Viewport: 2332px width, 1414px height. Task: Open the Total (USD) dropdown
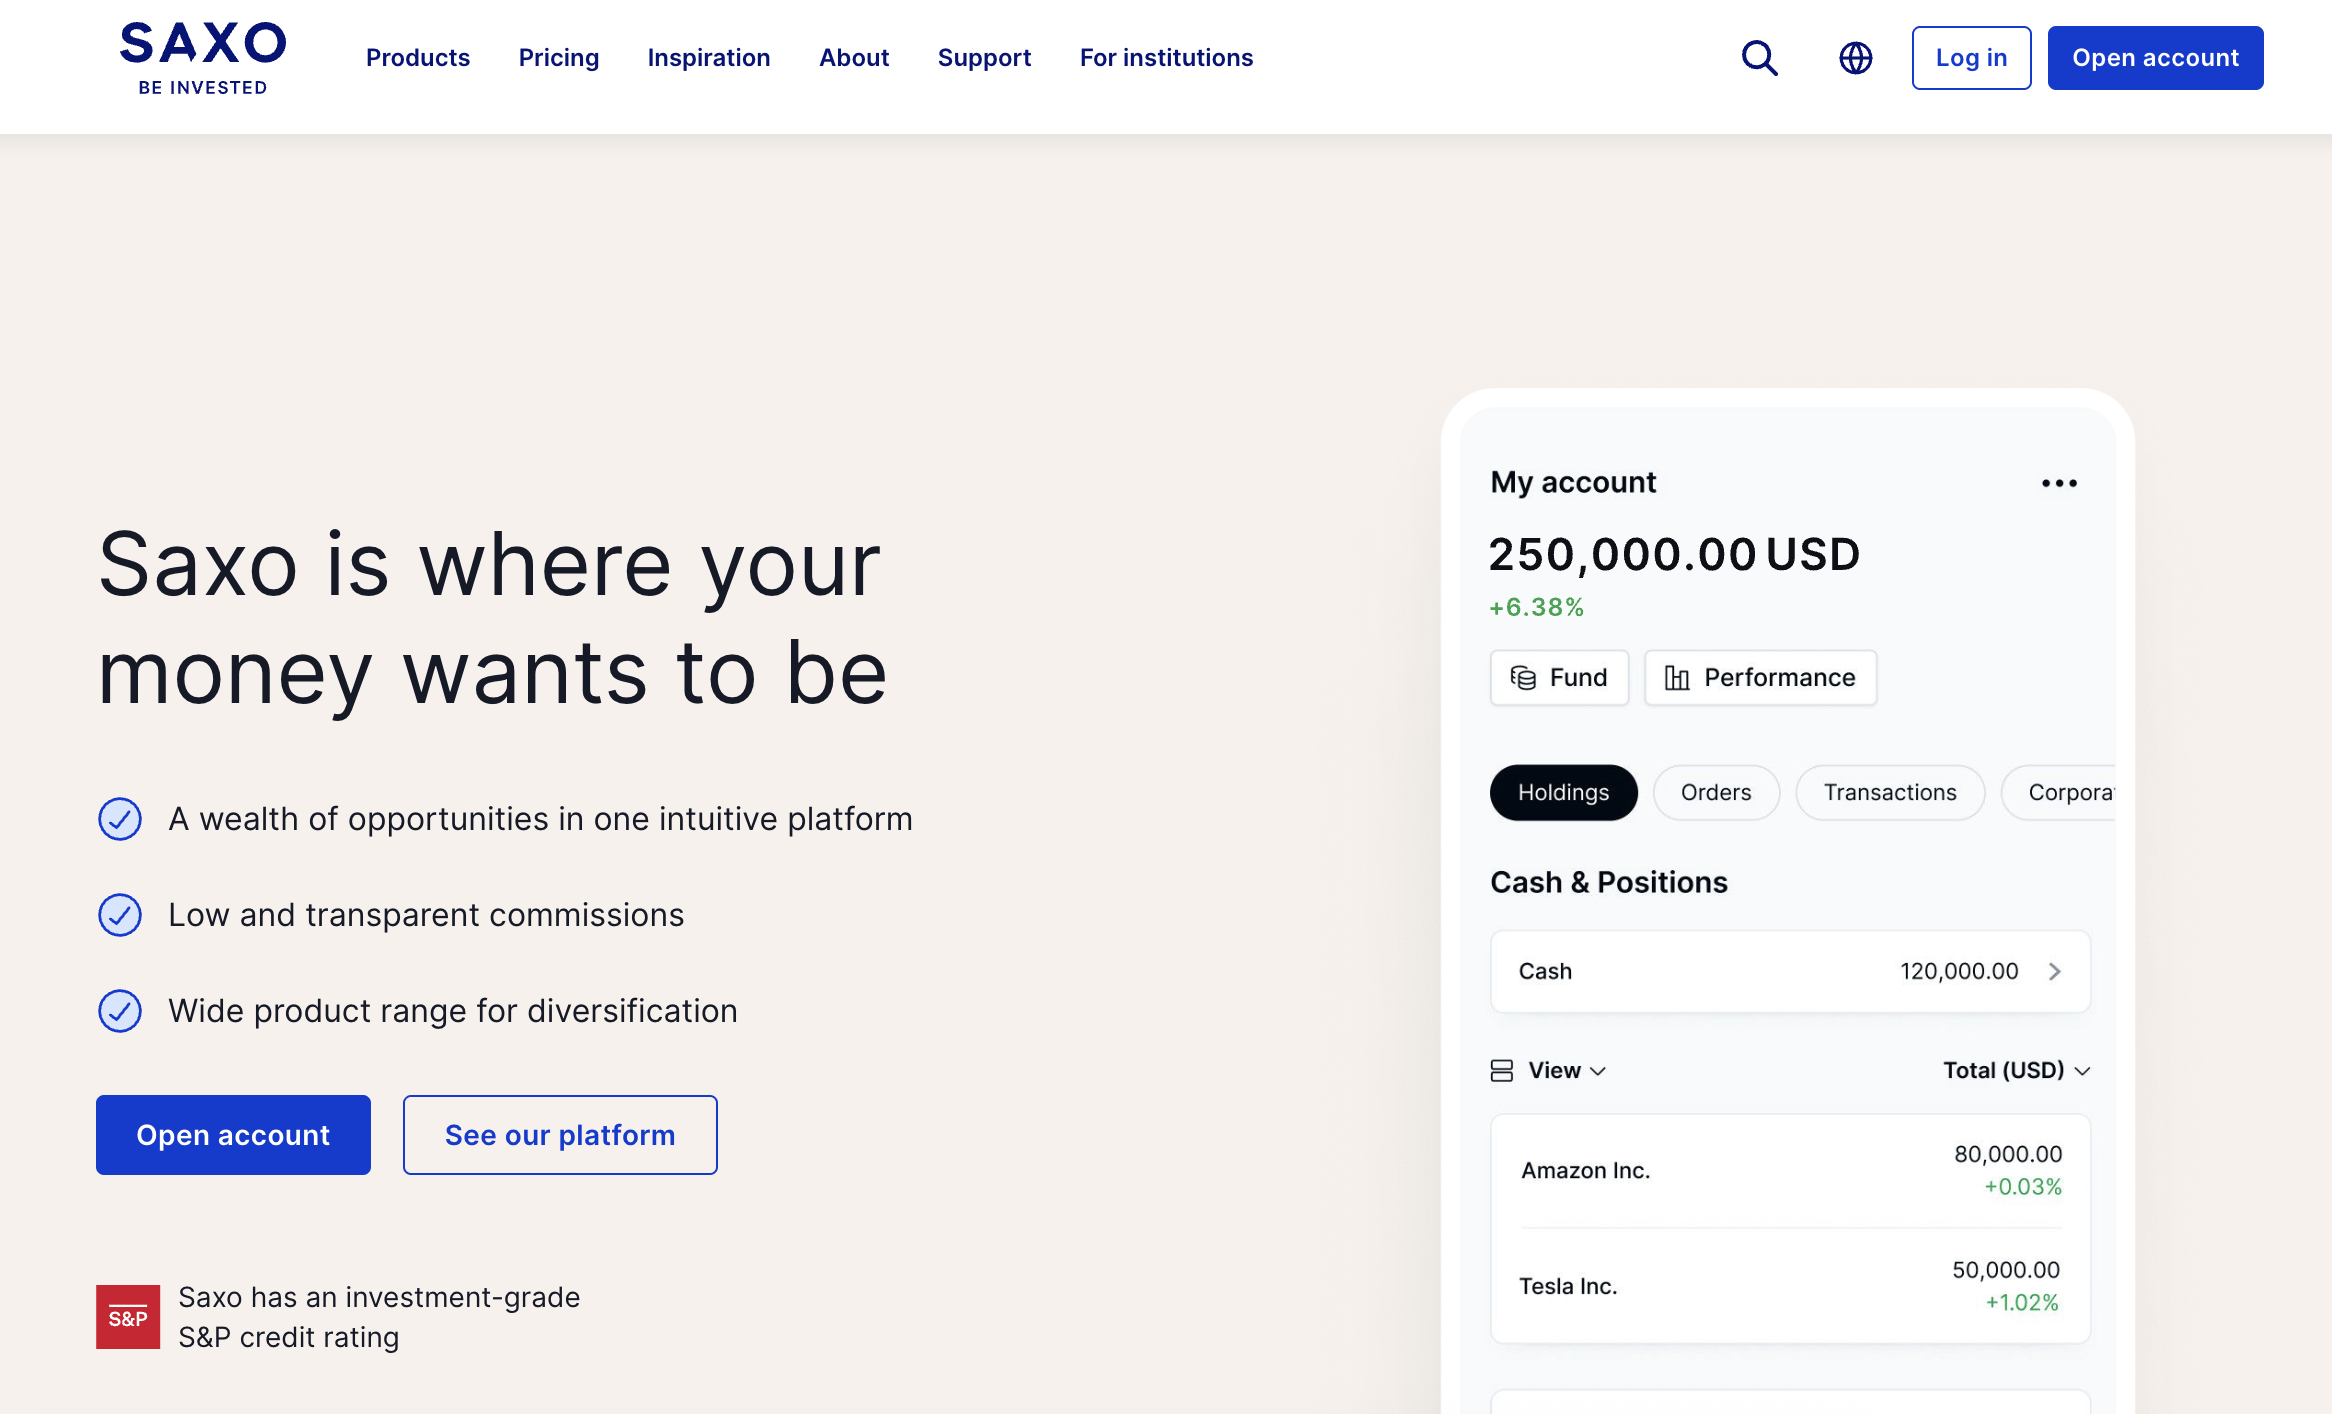pyautogui.click(x=2017, y=1071)
